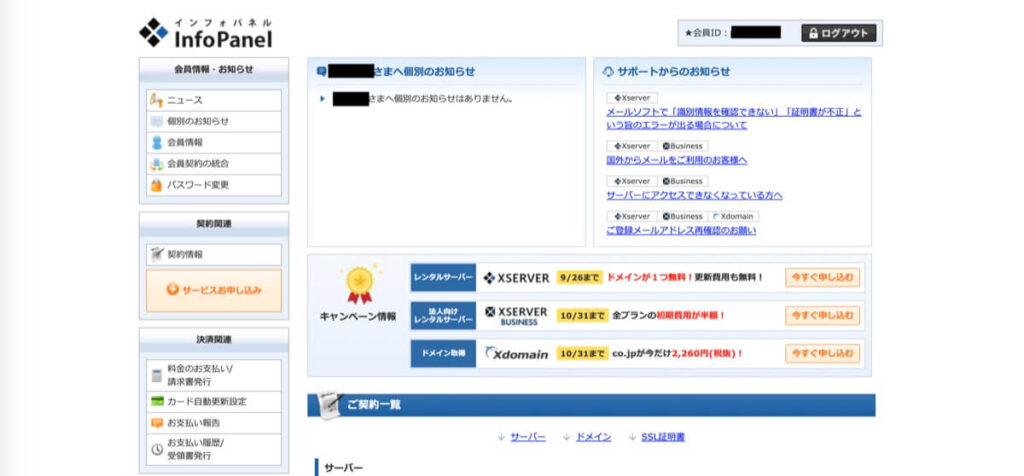Click the 個別のお知らせ envelope icon
1024x476 pixels.
(x=157, y=121)
